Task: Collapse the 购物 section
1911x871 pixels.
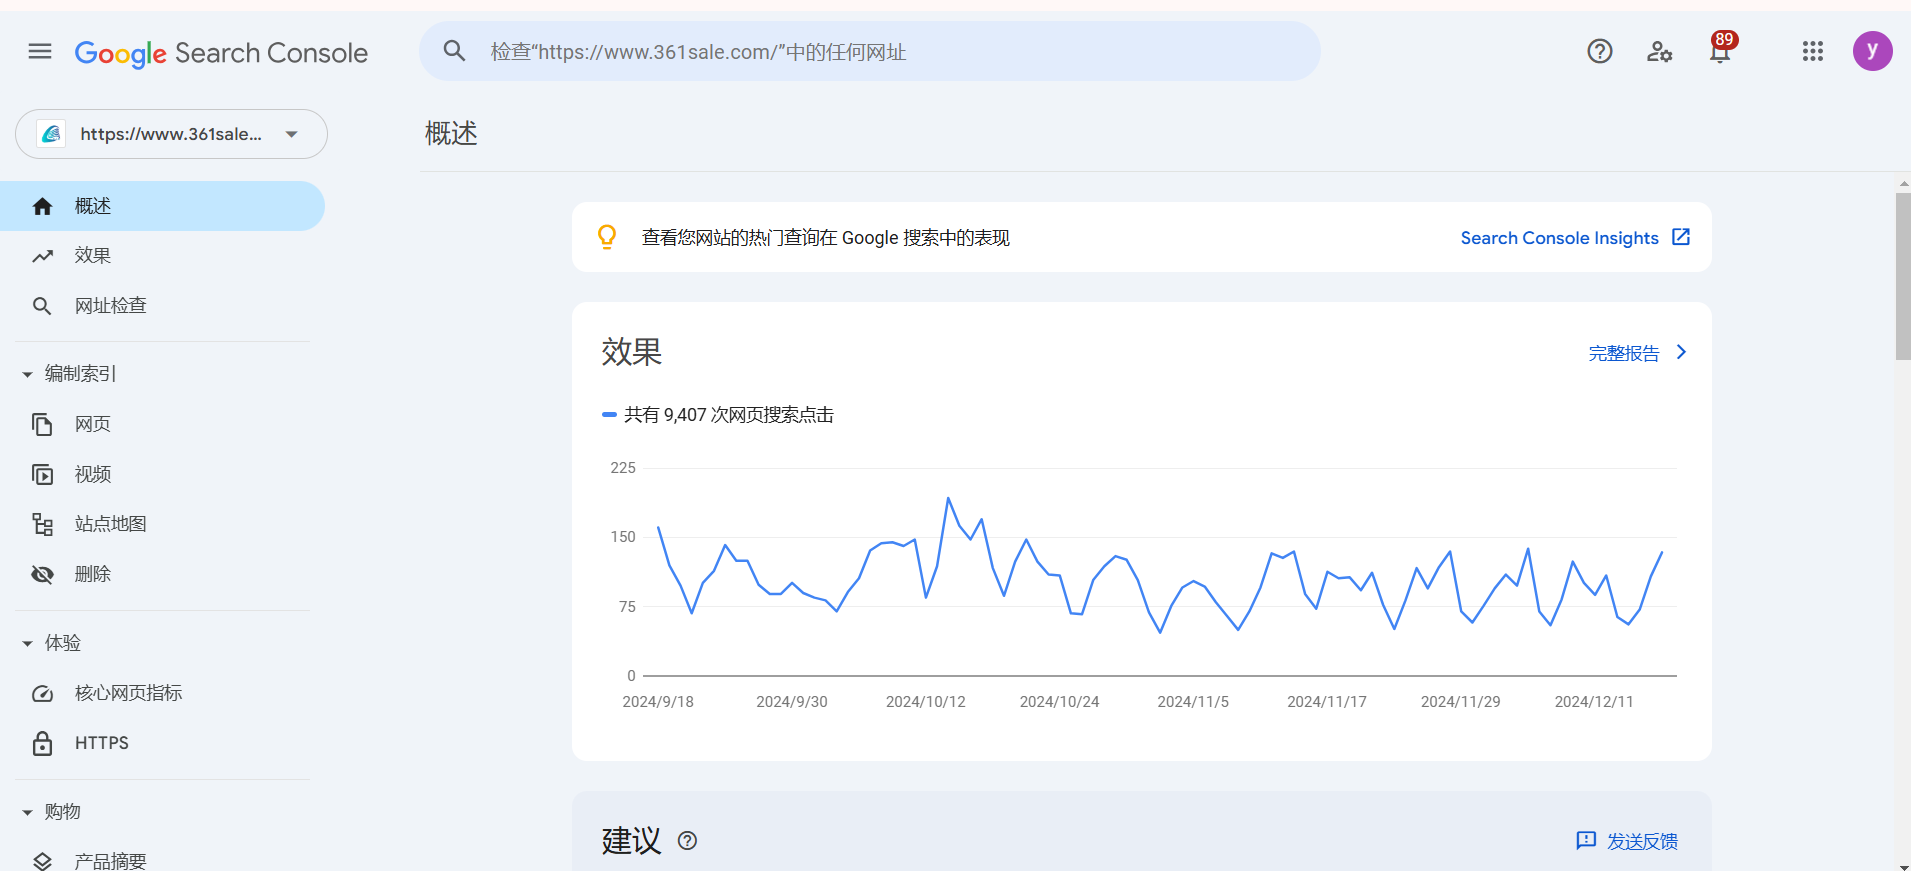Action: (x=27, y=812)
